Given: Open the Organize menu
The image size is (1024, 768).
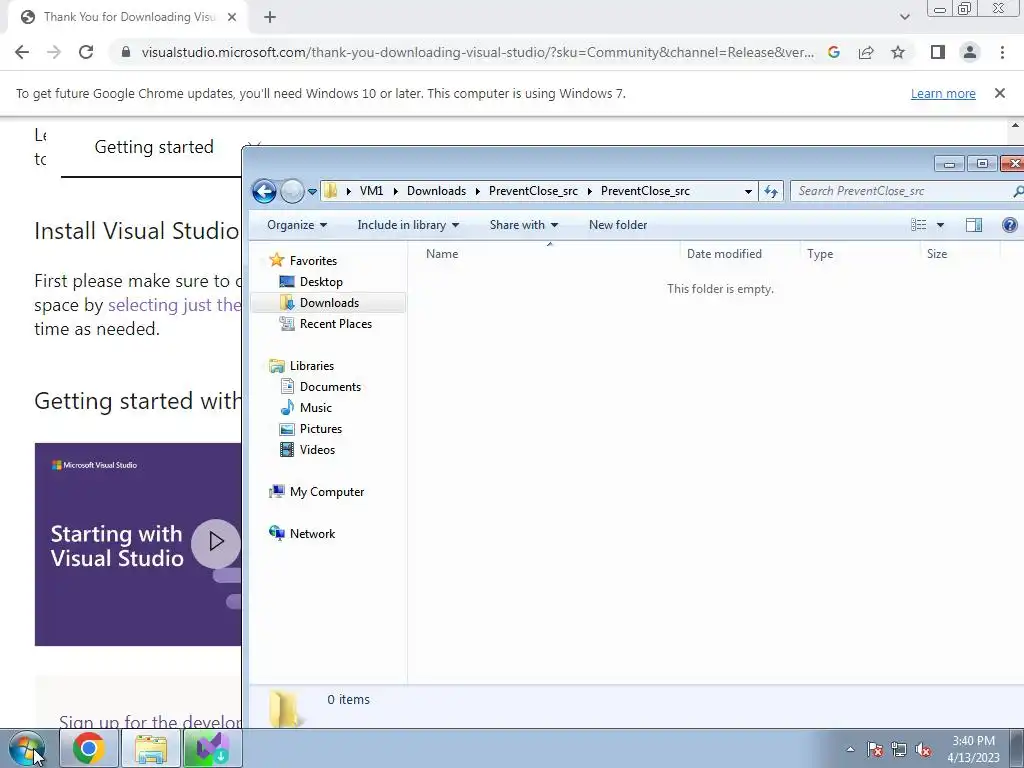Looking at the screenshot, I should click(296, 225).
